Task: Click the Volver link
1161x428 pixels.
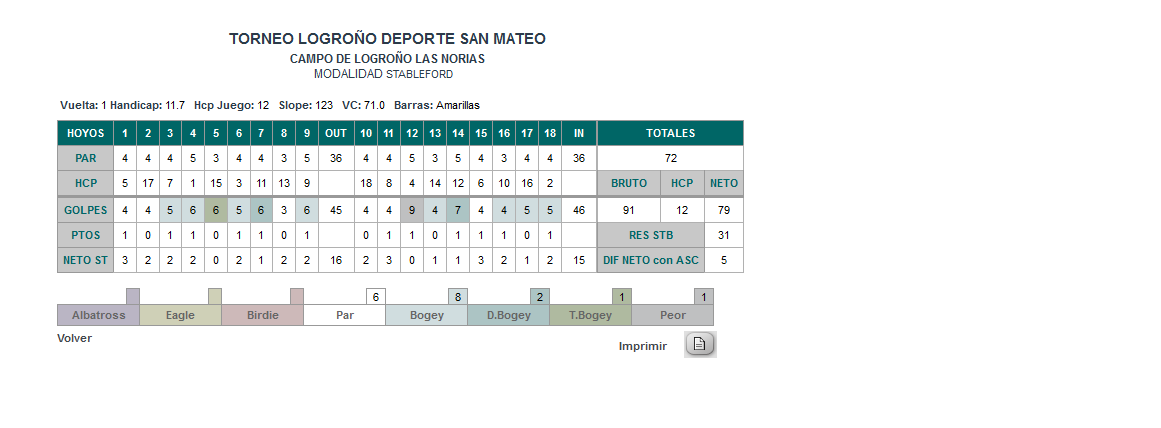Action: [x=75, y=338]
